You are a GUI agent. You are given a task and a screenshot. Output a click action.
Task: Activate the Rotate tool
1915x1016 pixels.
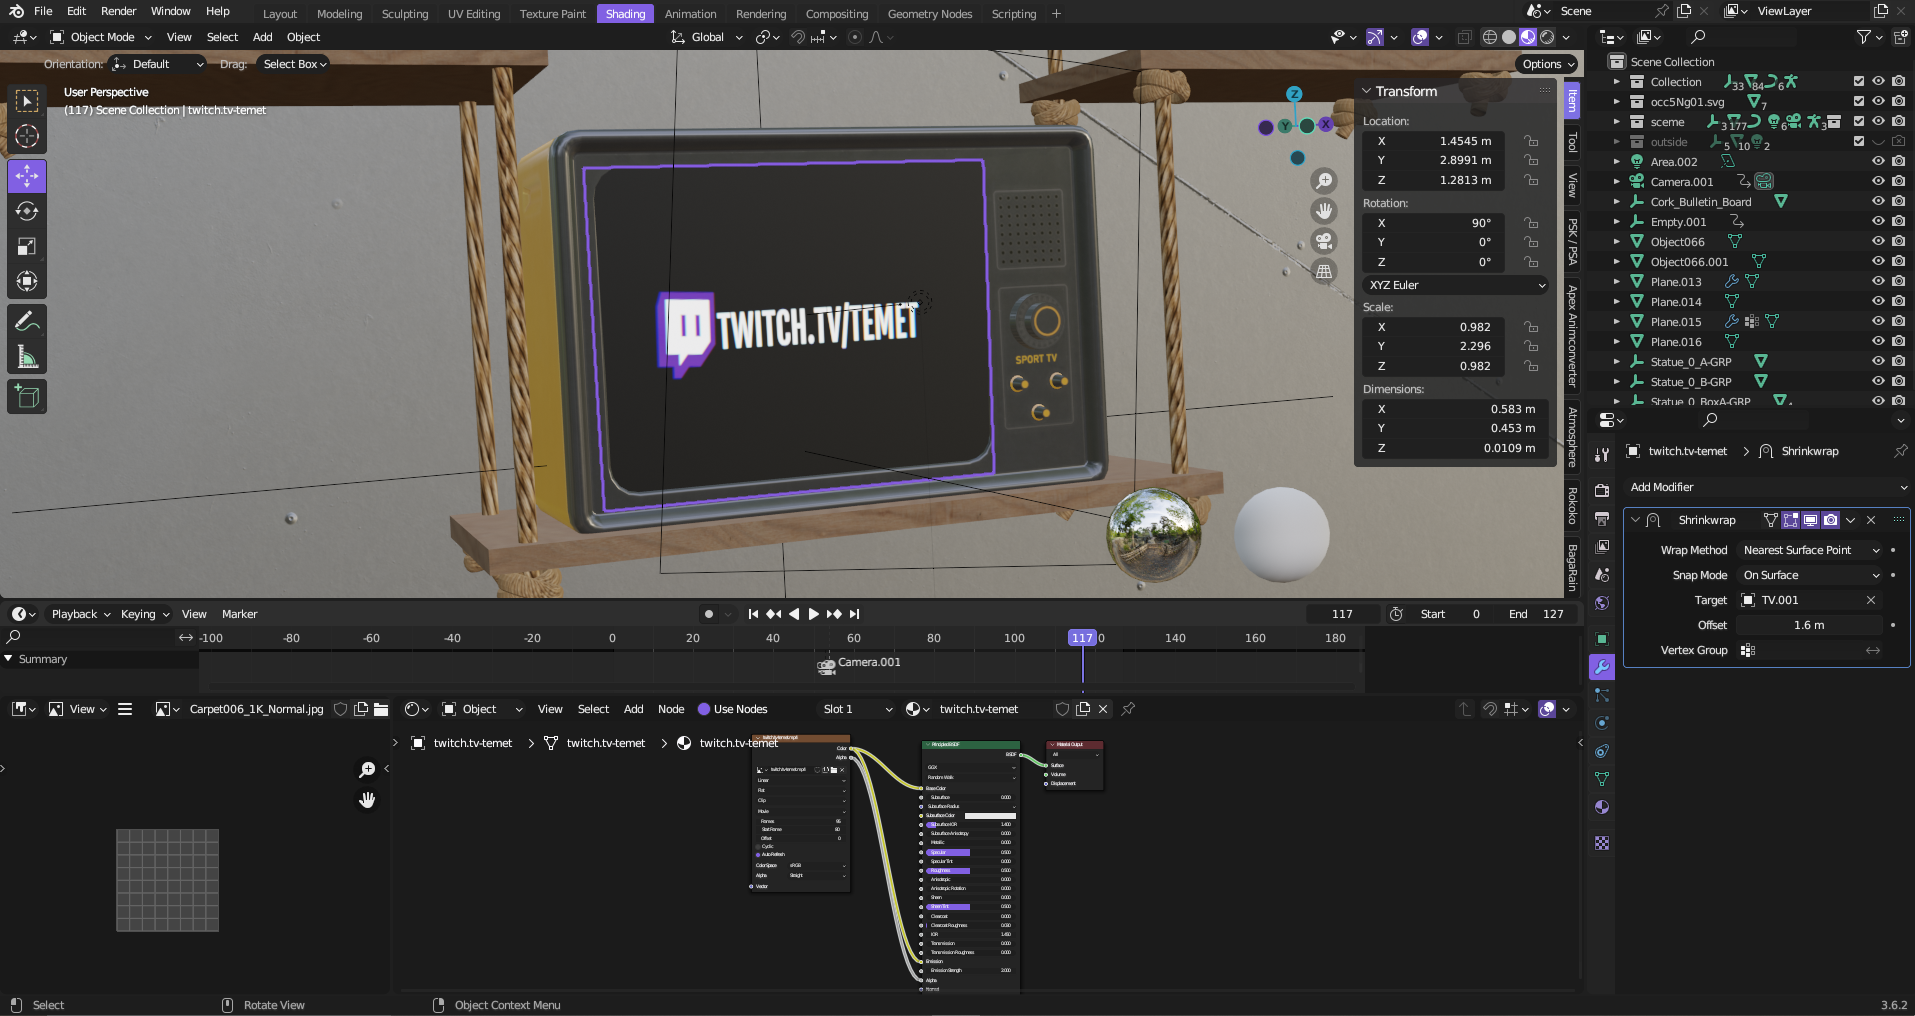click(27, 211)
